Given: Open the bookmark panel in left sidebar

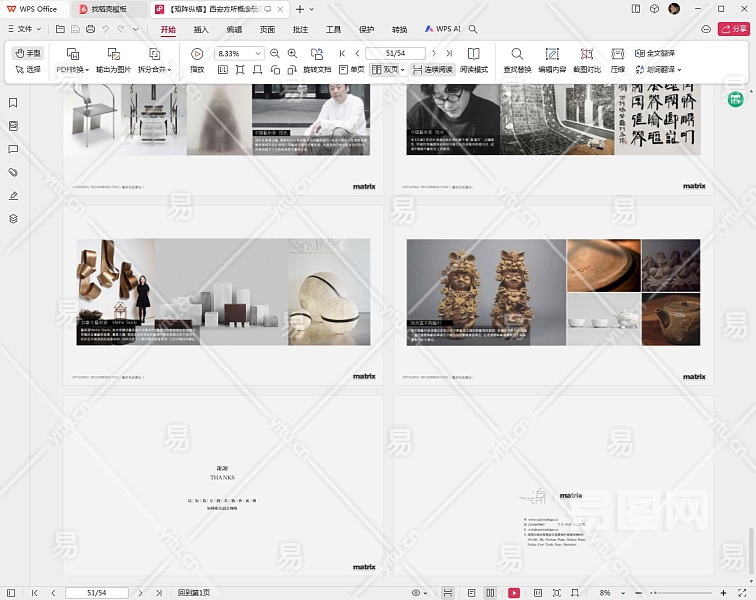Looking at the screenshot, I should click(x=13, y=103).
